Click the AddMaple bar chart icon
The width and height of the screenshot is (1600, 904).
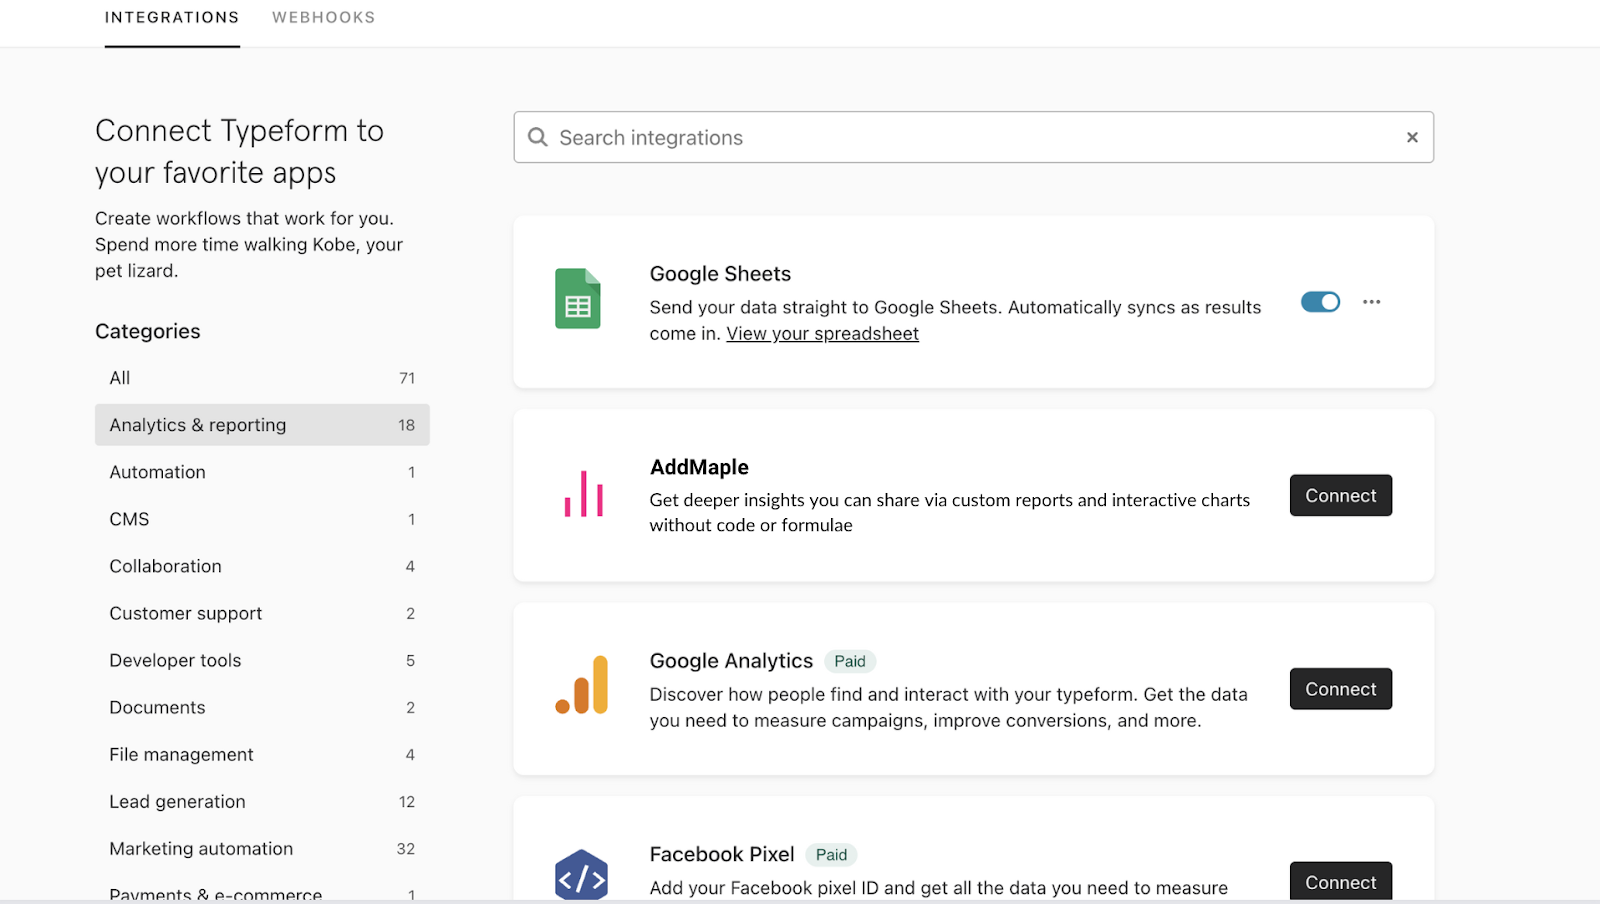[x=584, y=493]
